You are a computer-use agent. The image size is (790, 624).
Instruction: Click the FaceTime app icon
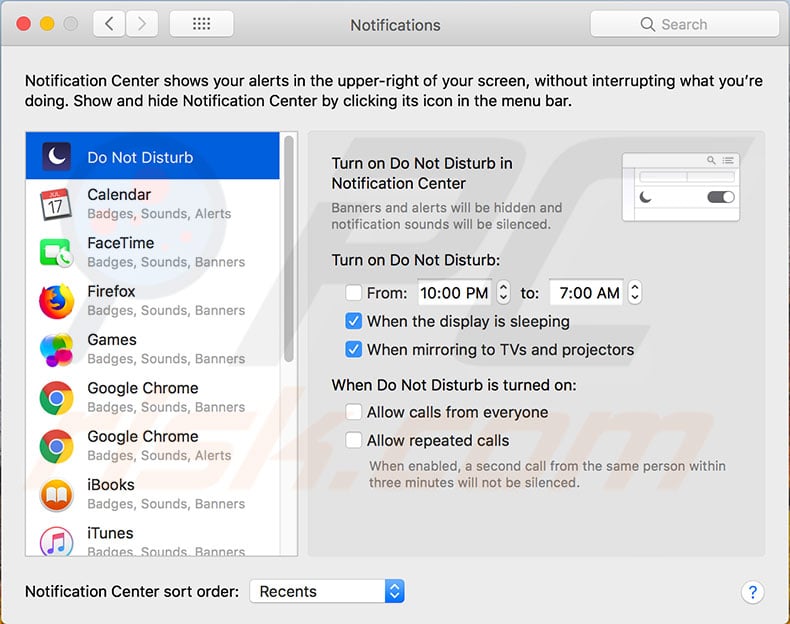56,252
